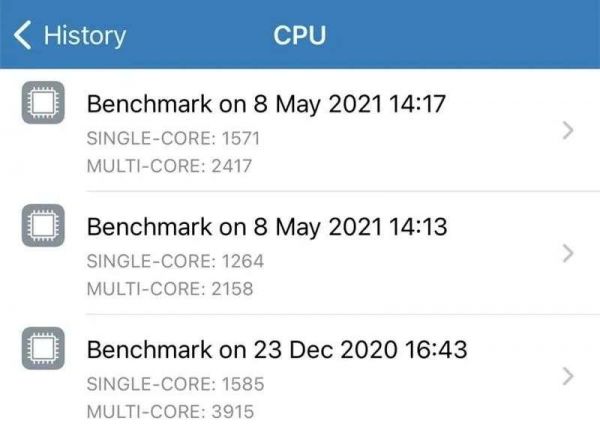Select the multi-core 2417 score line
Image resolution: width=600 pixels, height=436 pixels.
coord(170,165)
